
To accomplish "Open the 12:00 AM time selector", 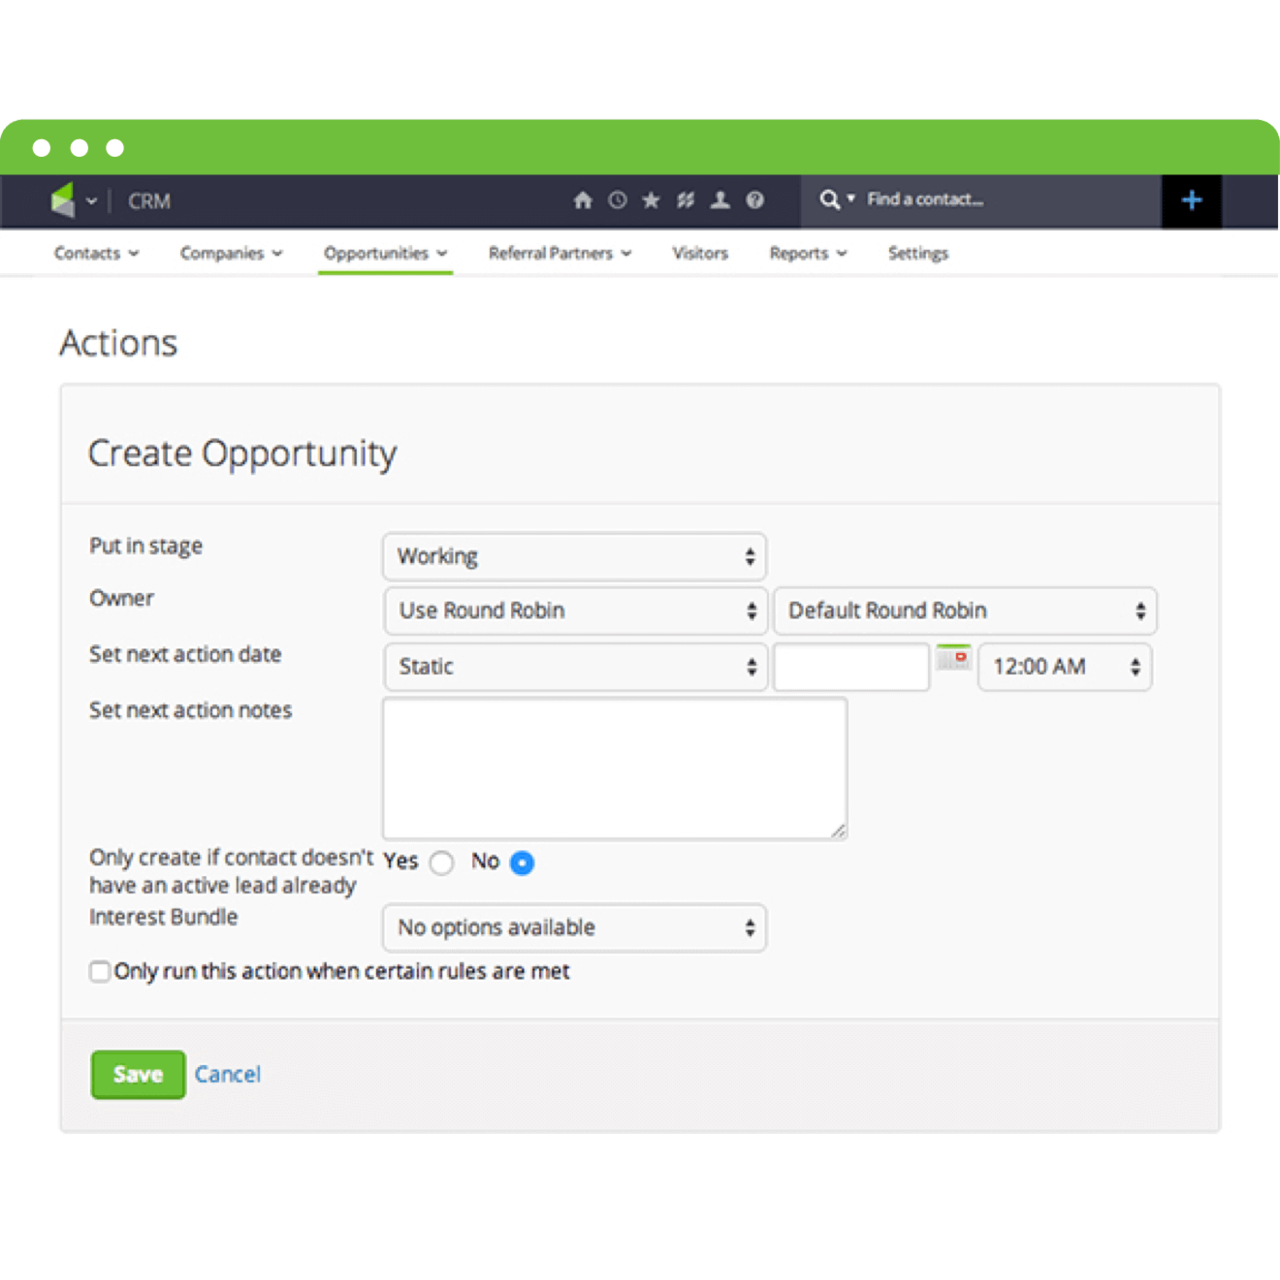I will (1063, 667).
